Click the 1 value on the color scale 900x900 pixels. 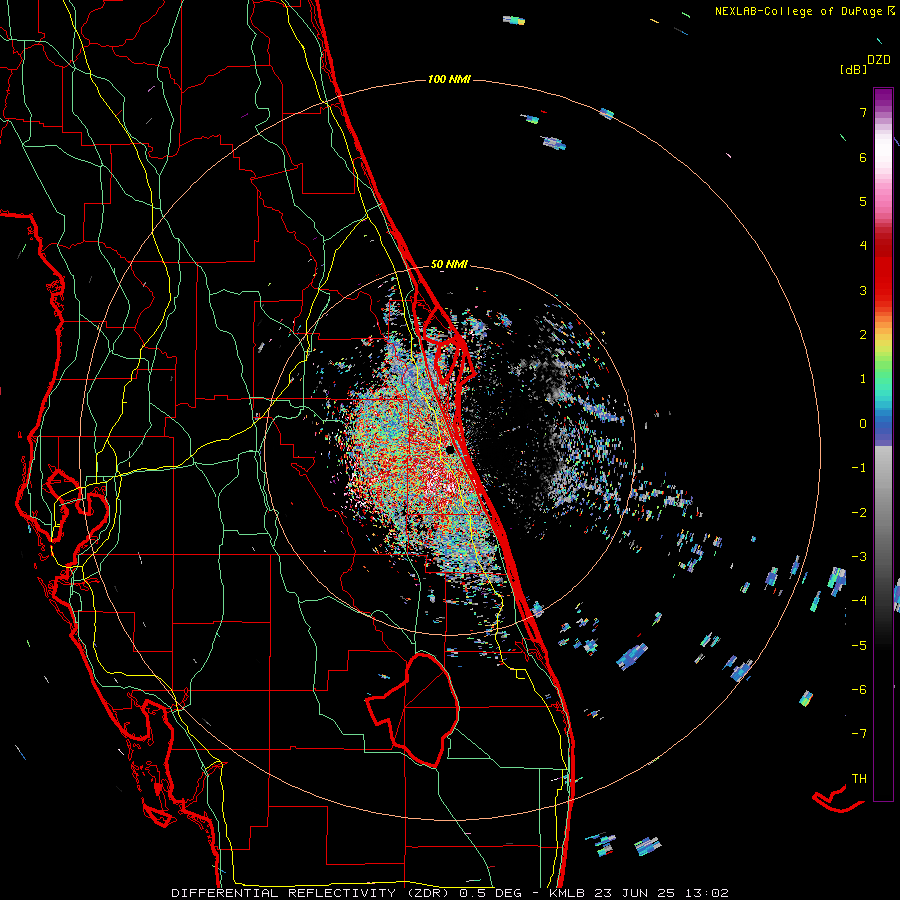point(863,379)
